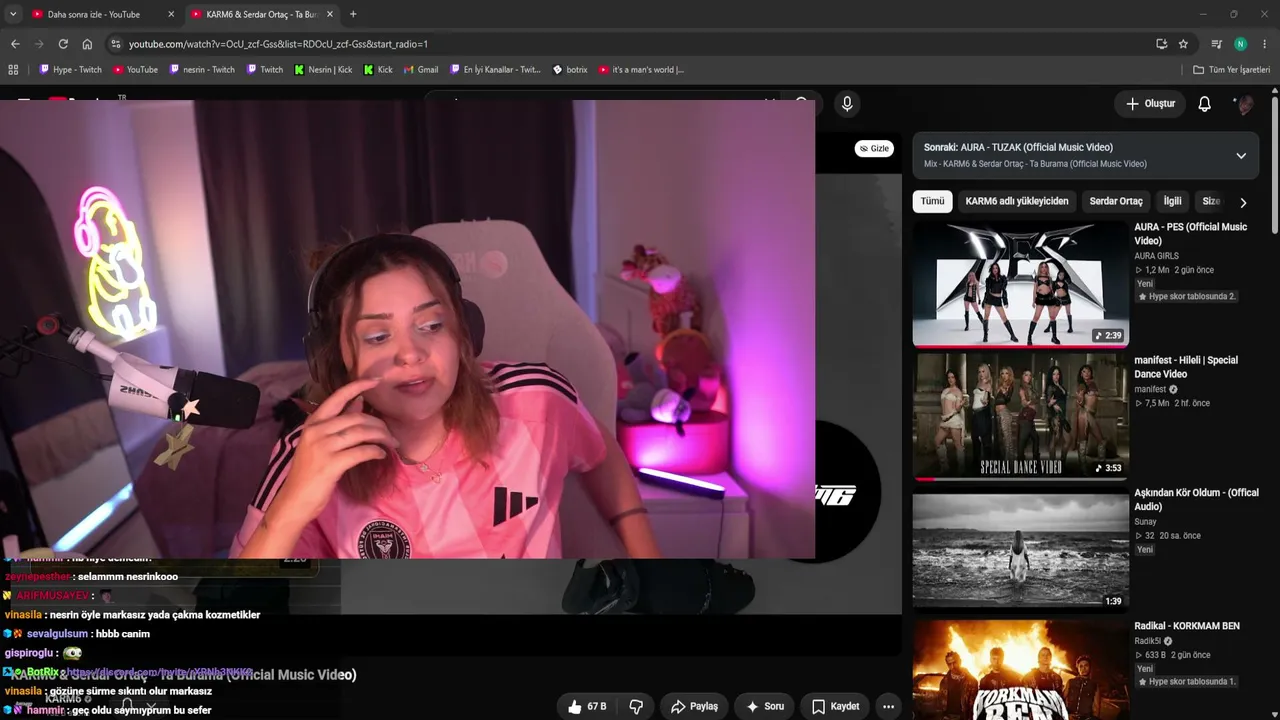
Task: Start voice search with the microphone
Action: coord(847,103)
